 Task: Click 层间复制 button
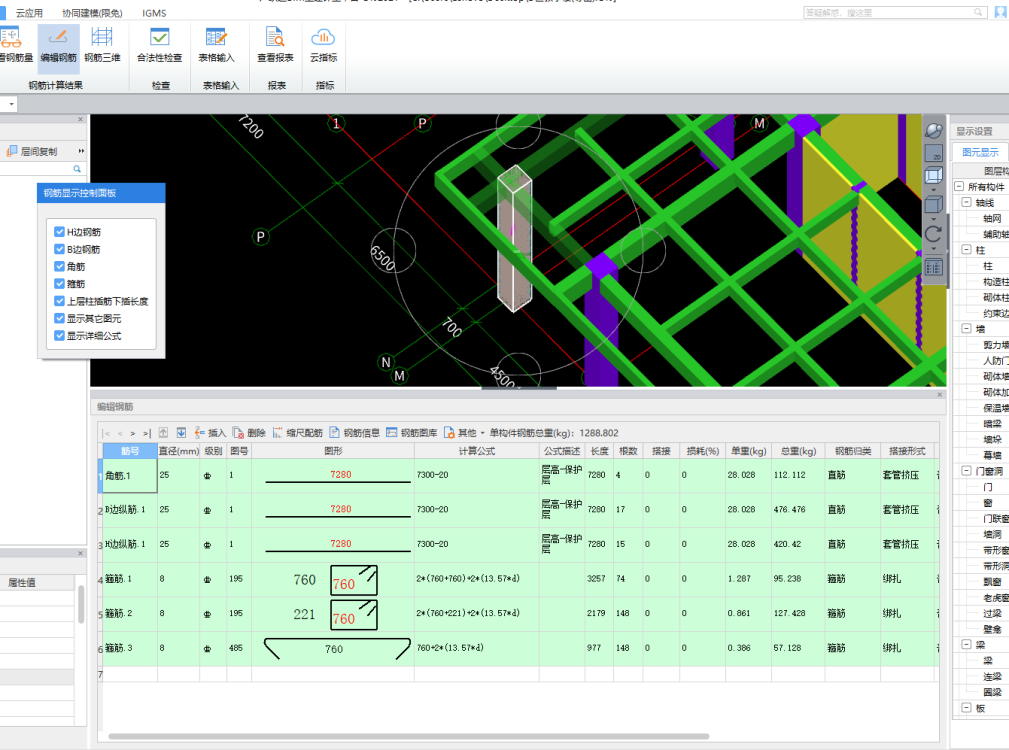tap(32, 151)
